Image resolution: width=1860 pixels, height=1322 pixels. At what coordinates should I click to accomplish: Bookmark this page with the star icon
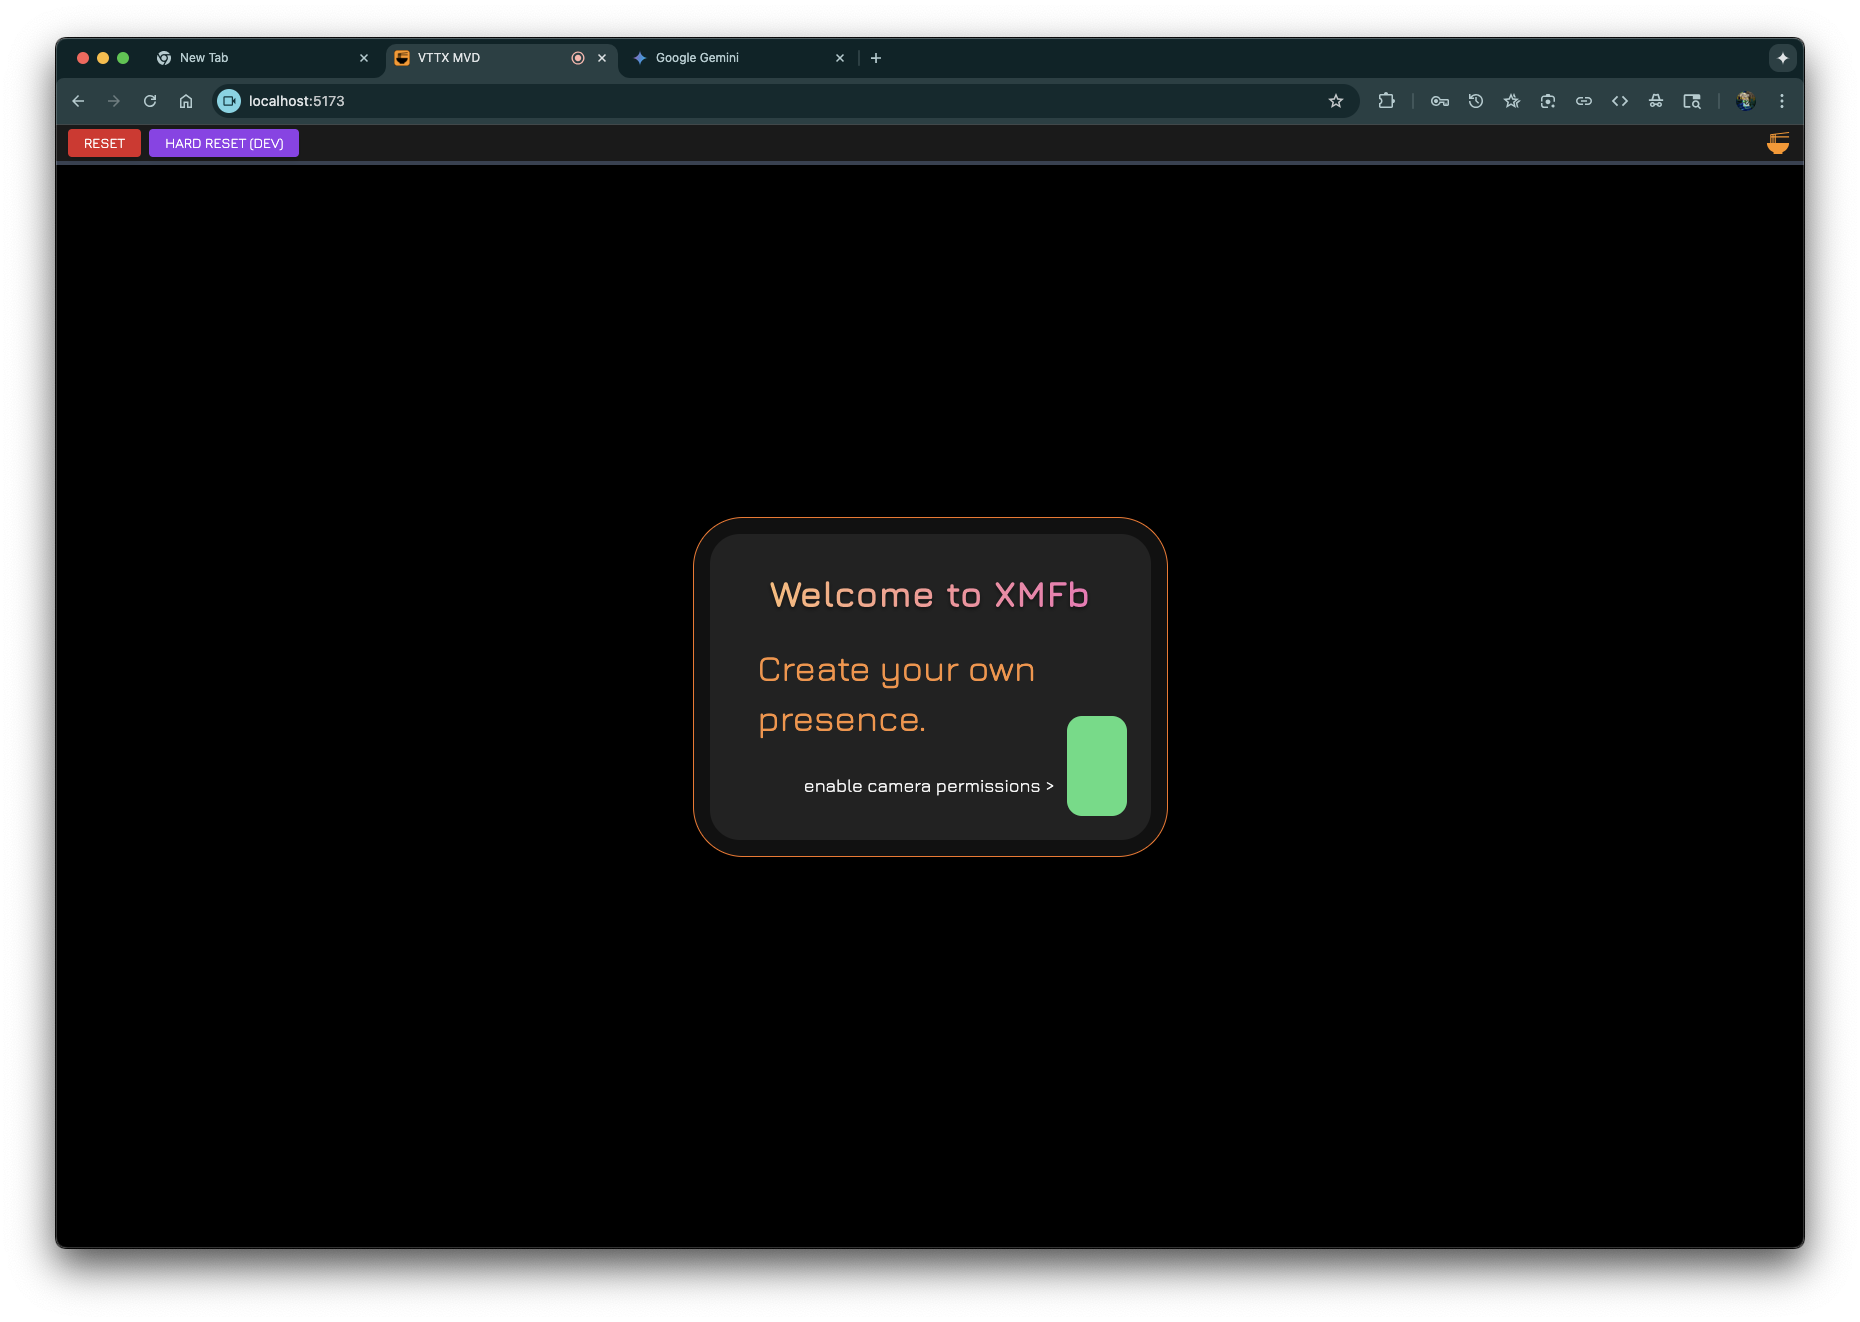[1336, 101]
